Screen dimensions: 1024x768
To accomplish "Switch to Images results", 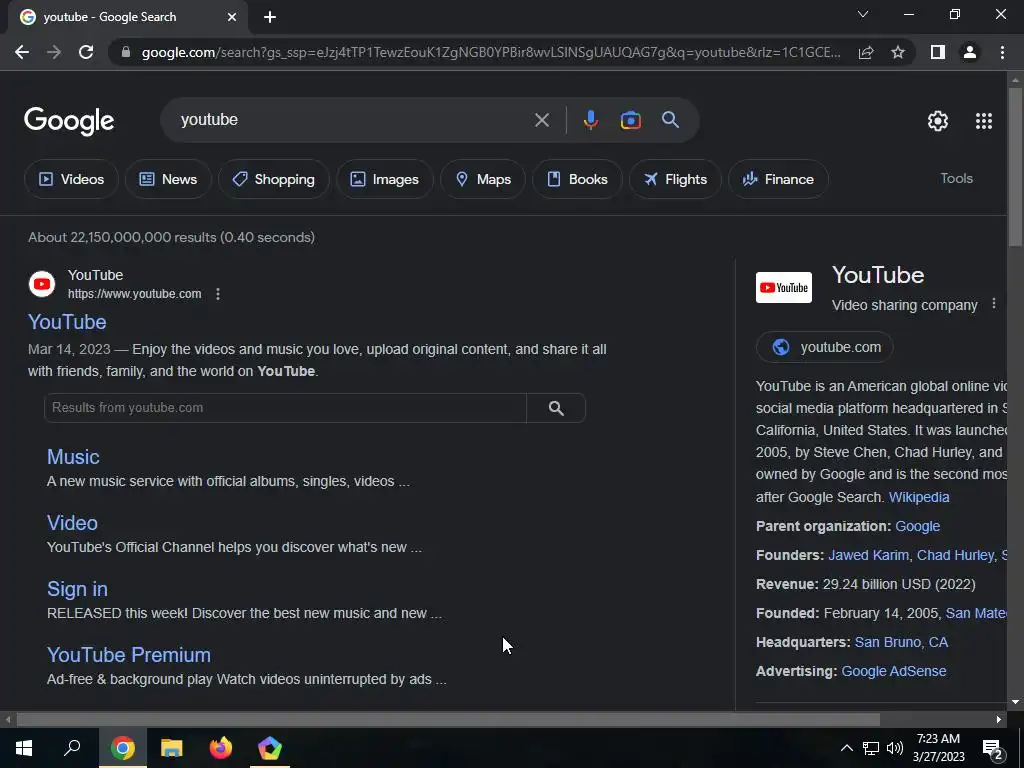I will pyautogui.click(x=385, y=179).
